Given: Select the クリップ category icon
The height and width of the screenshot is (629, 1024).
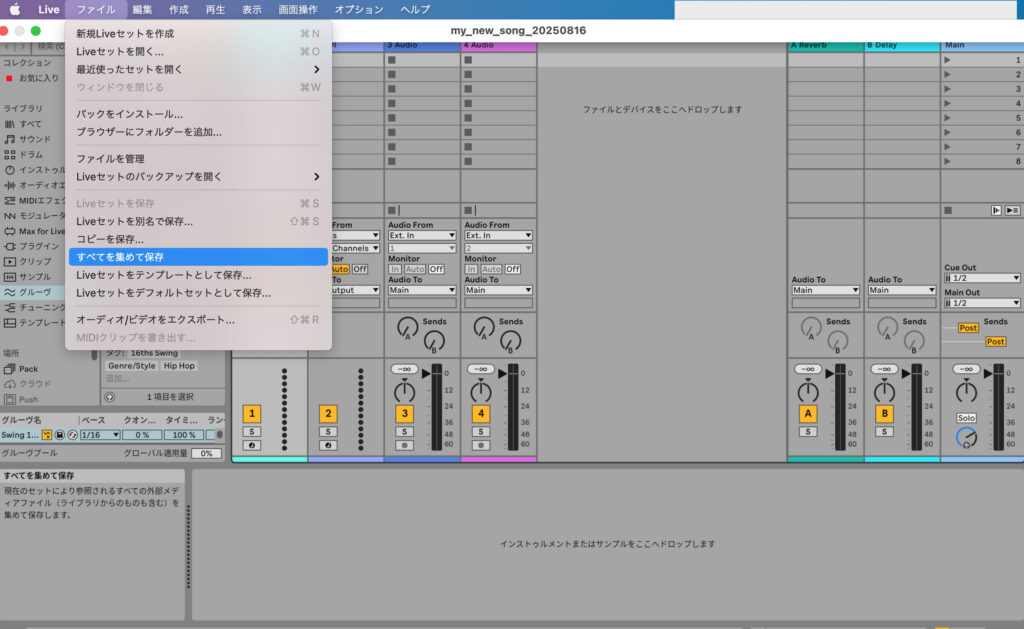Looking at the screenshot, I should (9, 261).
